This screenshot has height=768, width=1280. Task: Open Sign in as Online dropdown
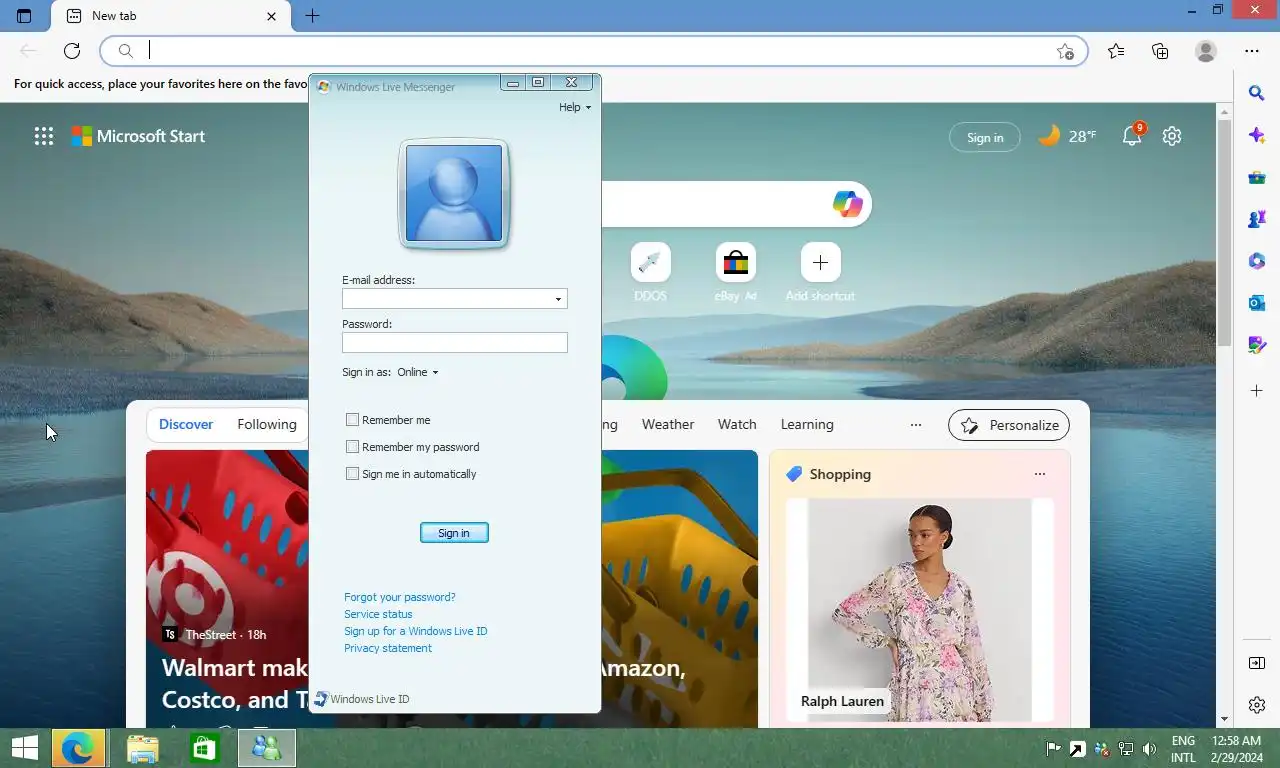[418, 372]
